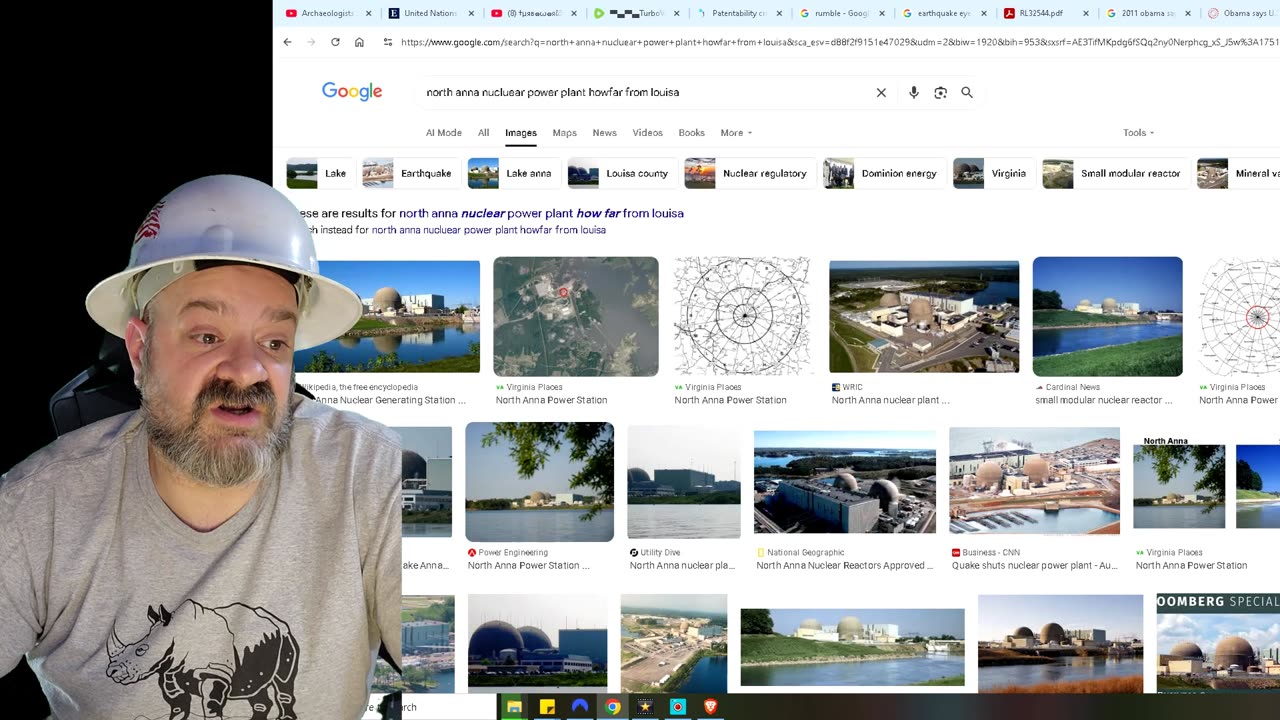
Task: Open the film star video app in taskbar
Action: tap(645, 707)
